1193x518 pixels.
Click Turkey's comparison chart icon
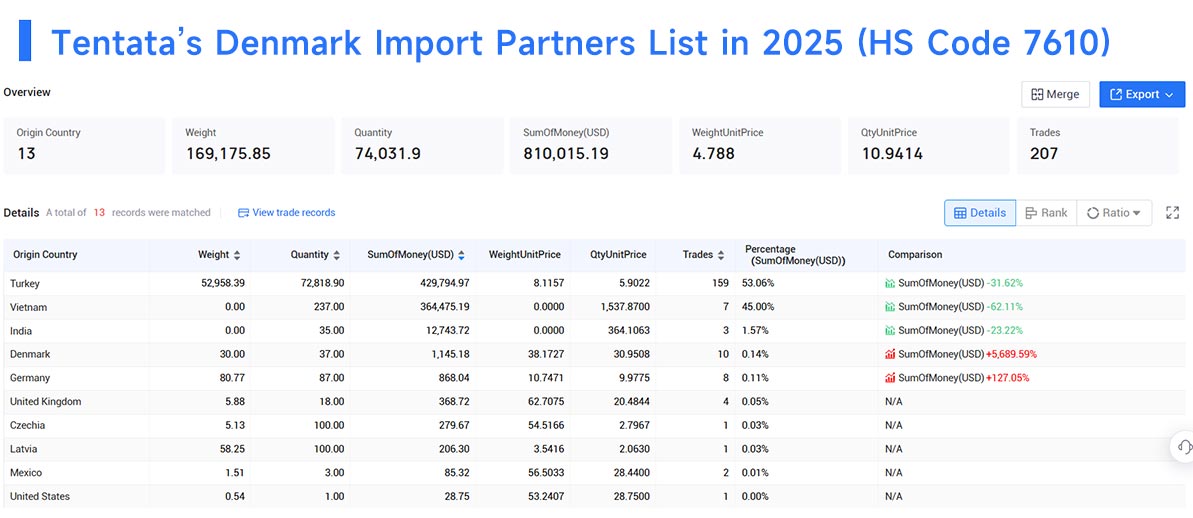point(889,284)
